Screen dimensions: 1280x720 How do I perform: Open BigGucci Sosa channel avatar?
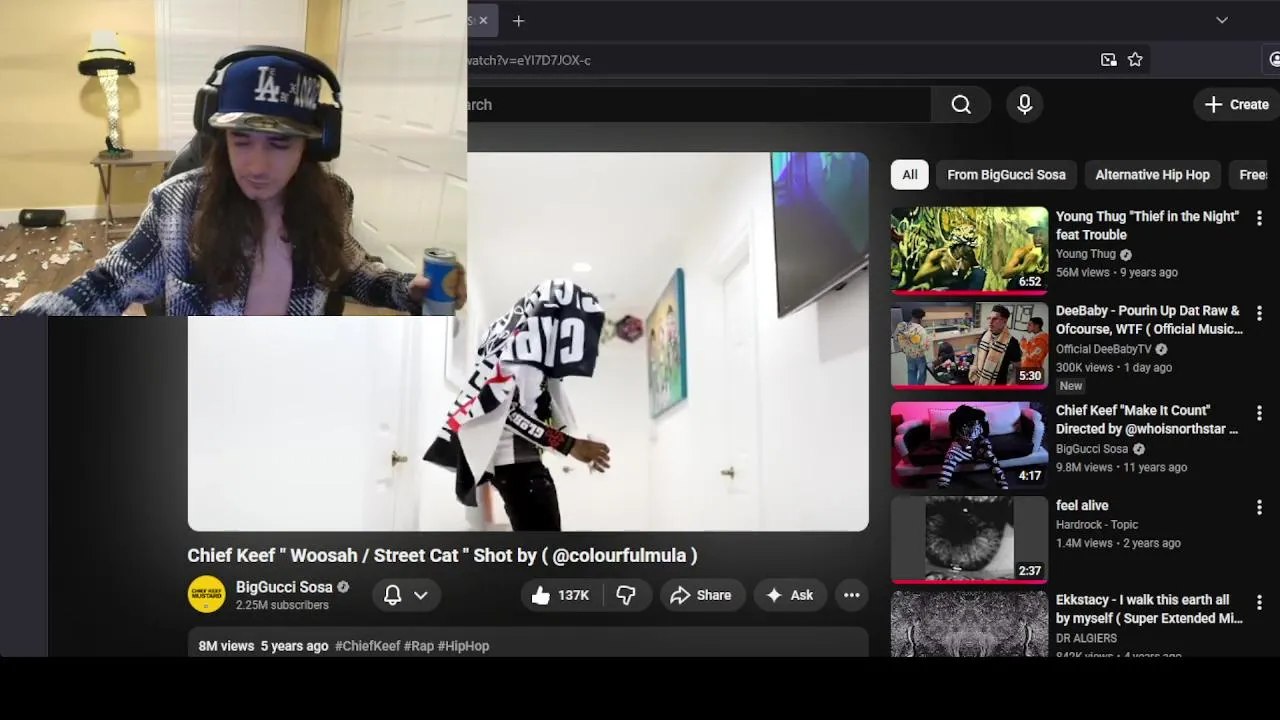[207, 594]
